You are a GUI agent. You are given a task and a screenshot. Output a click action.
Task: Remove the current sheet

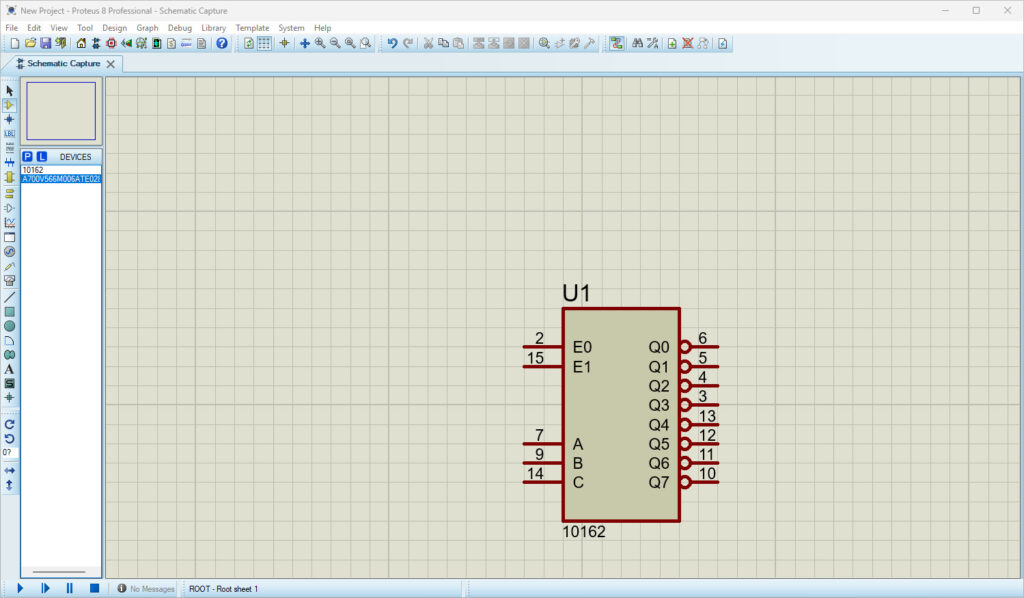coord(688,44)
